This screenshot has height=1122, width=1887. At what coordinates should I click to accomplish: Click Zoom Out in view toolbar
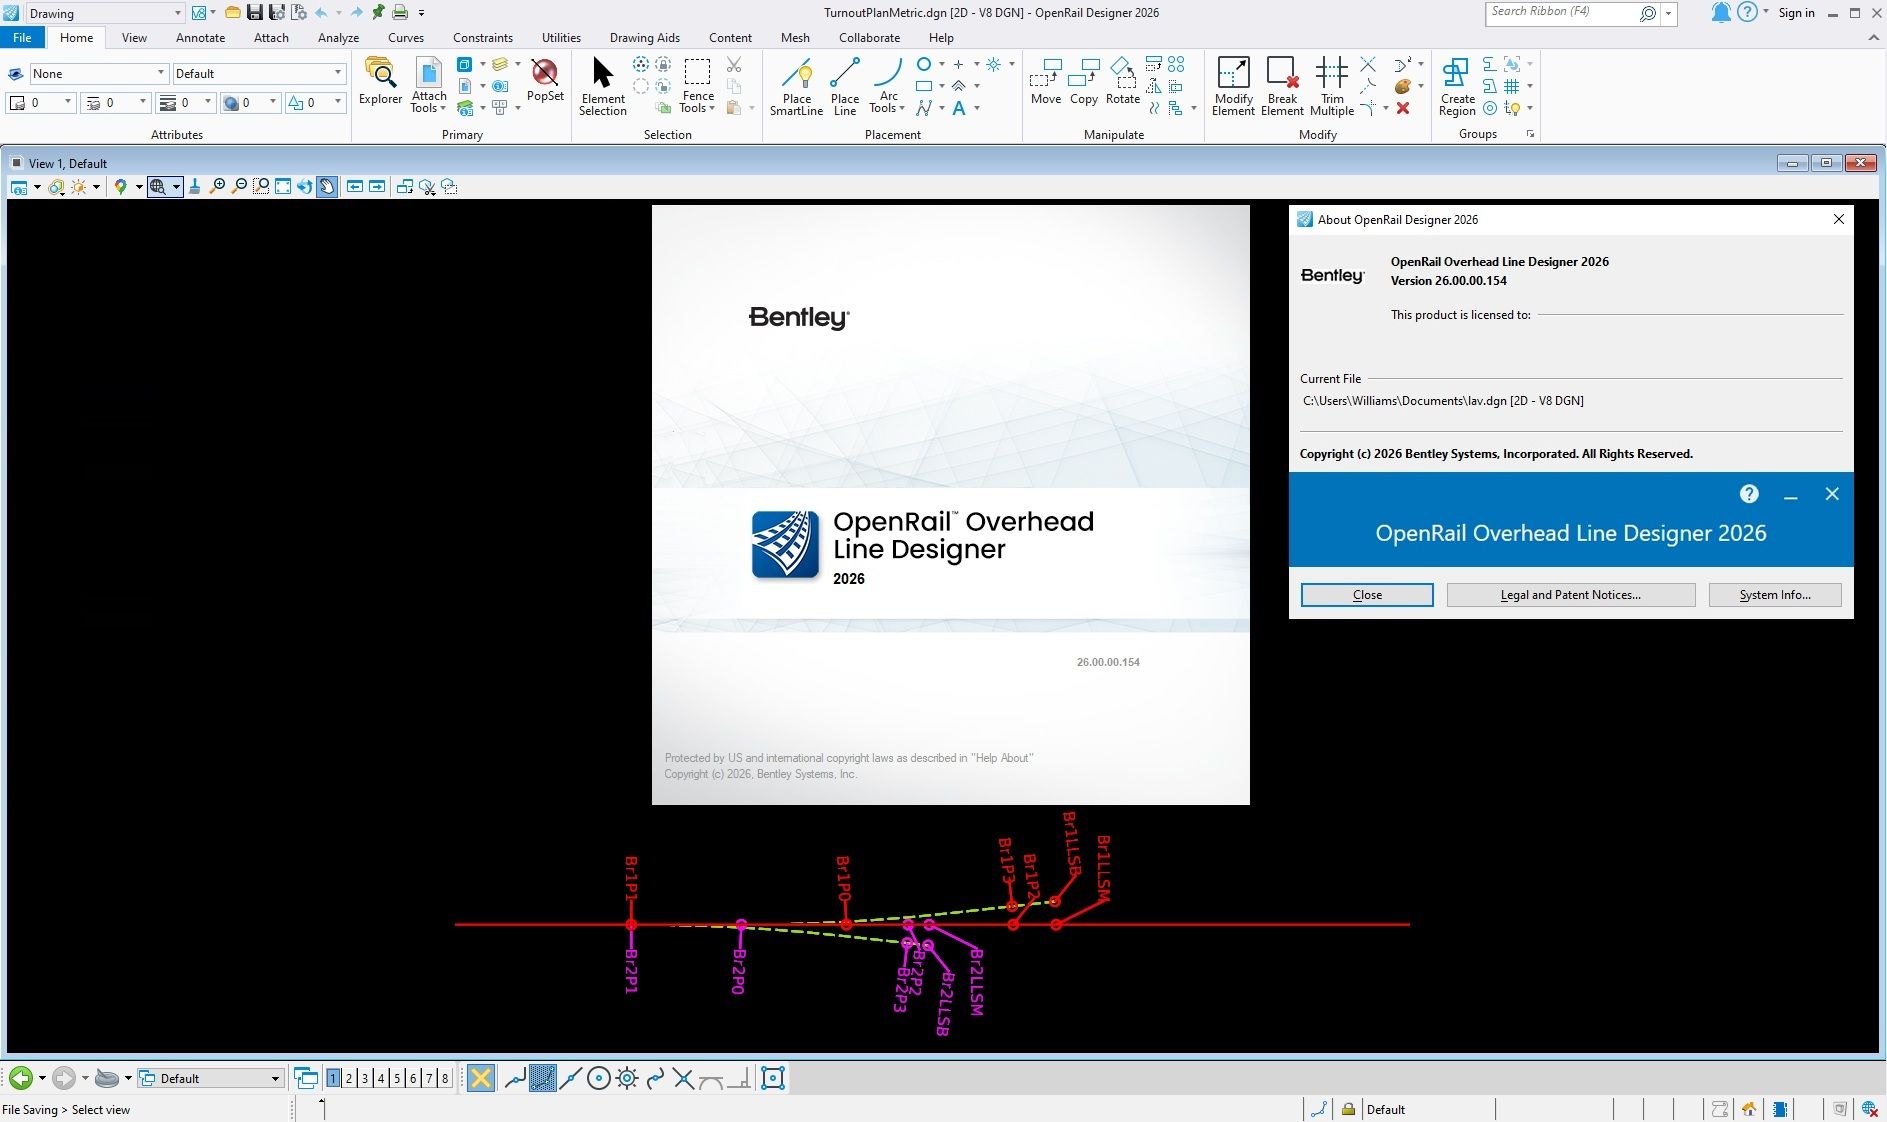point(239,186)
